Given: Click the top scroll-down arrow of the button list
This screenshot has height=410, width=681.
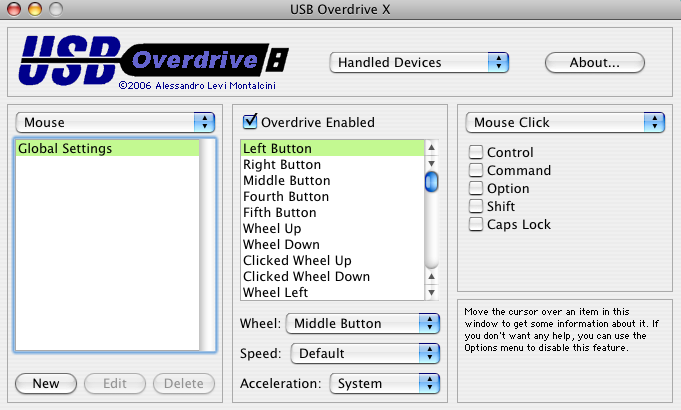Looking at the screenshot, I should [431, 164].
